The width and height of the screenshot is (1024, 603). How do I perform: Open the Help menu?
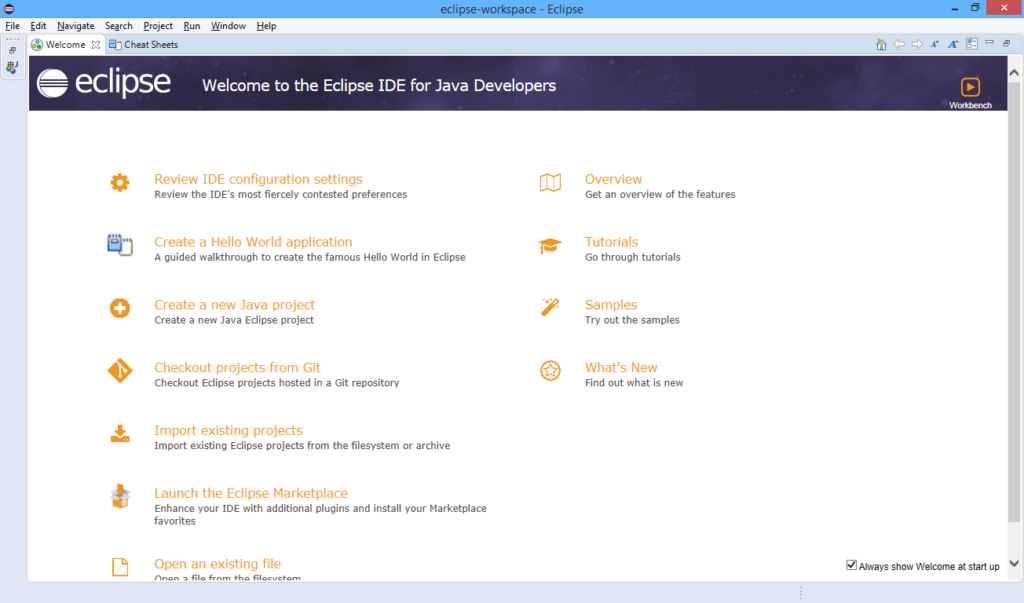point(266,25)
